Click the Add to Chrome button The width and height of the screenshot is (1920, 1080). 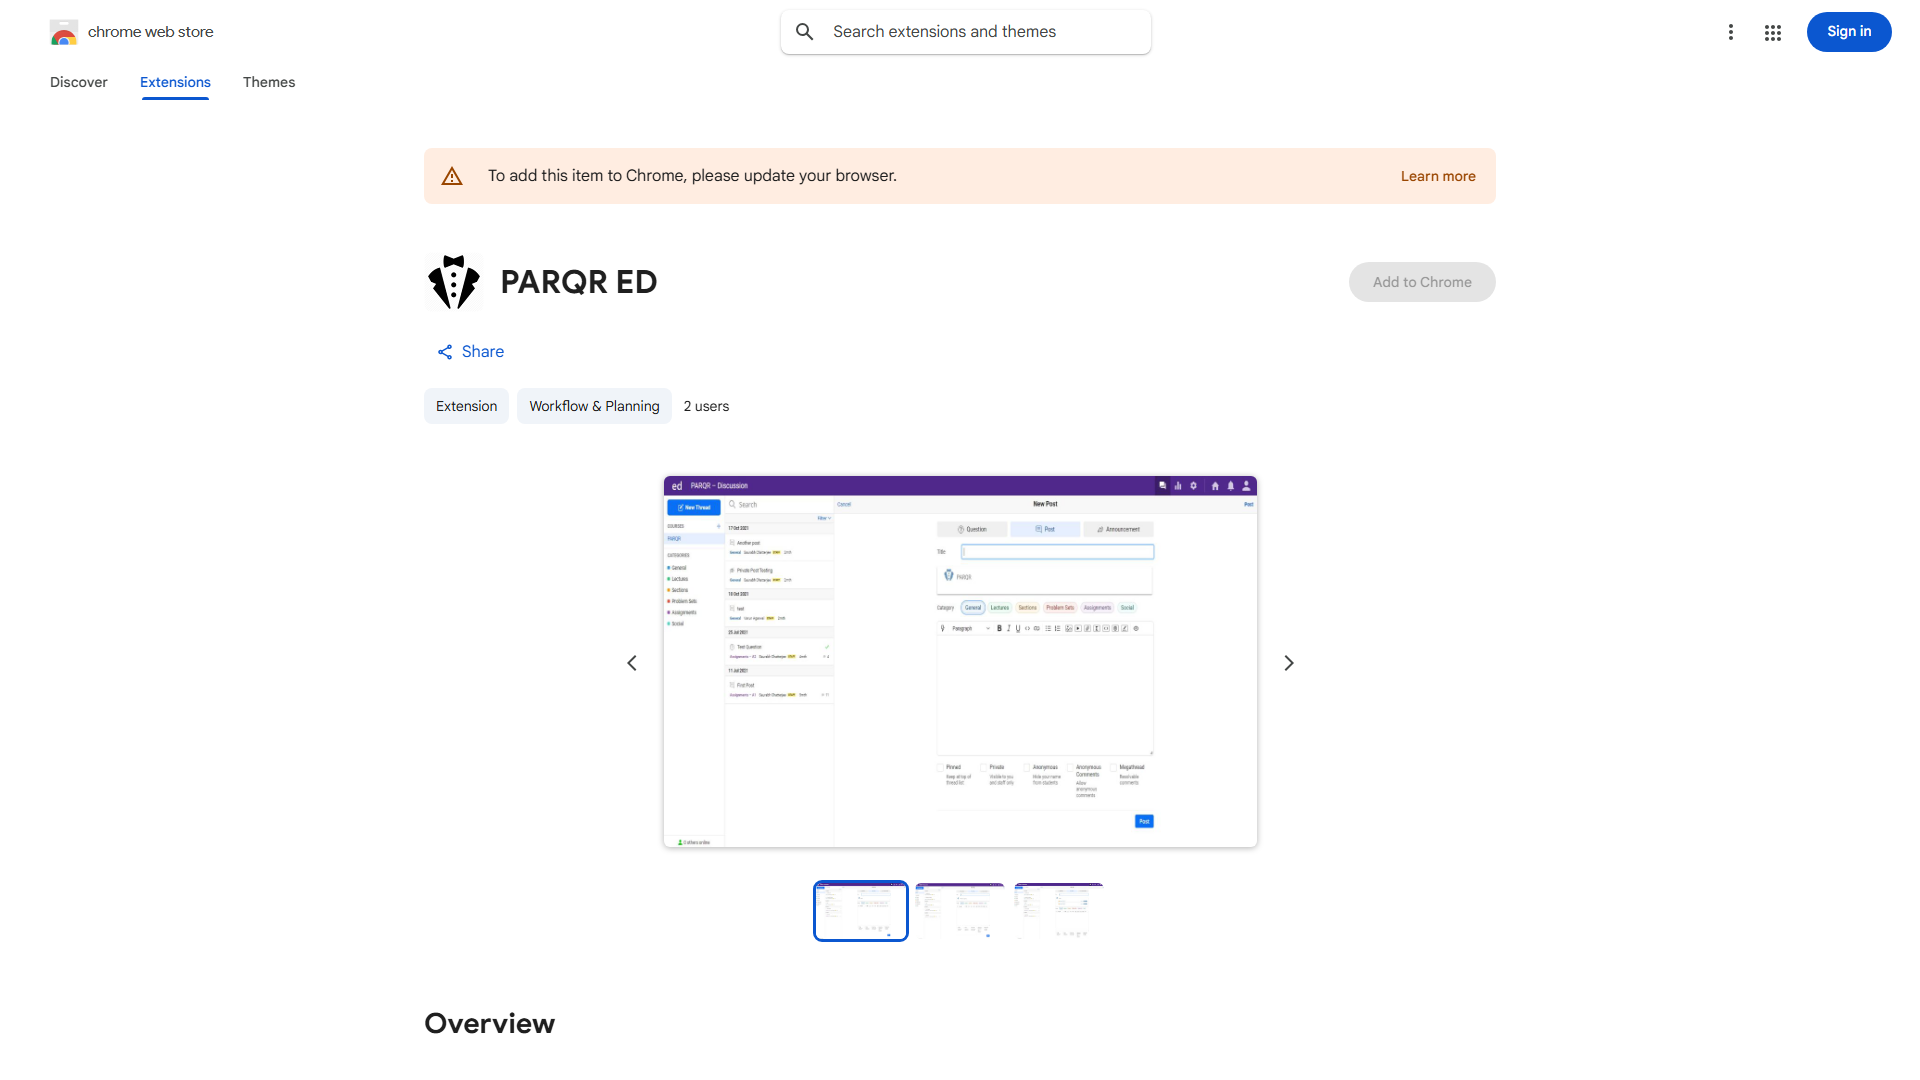click(1421, 282)
